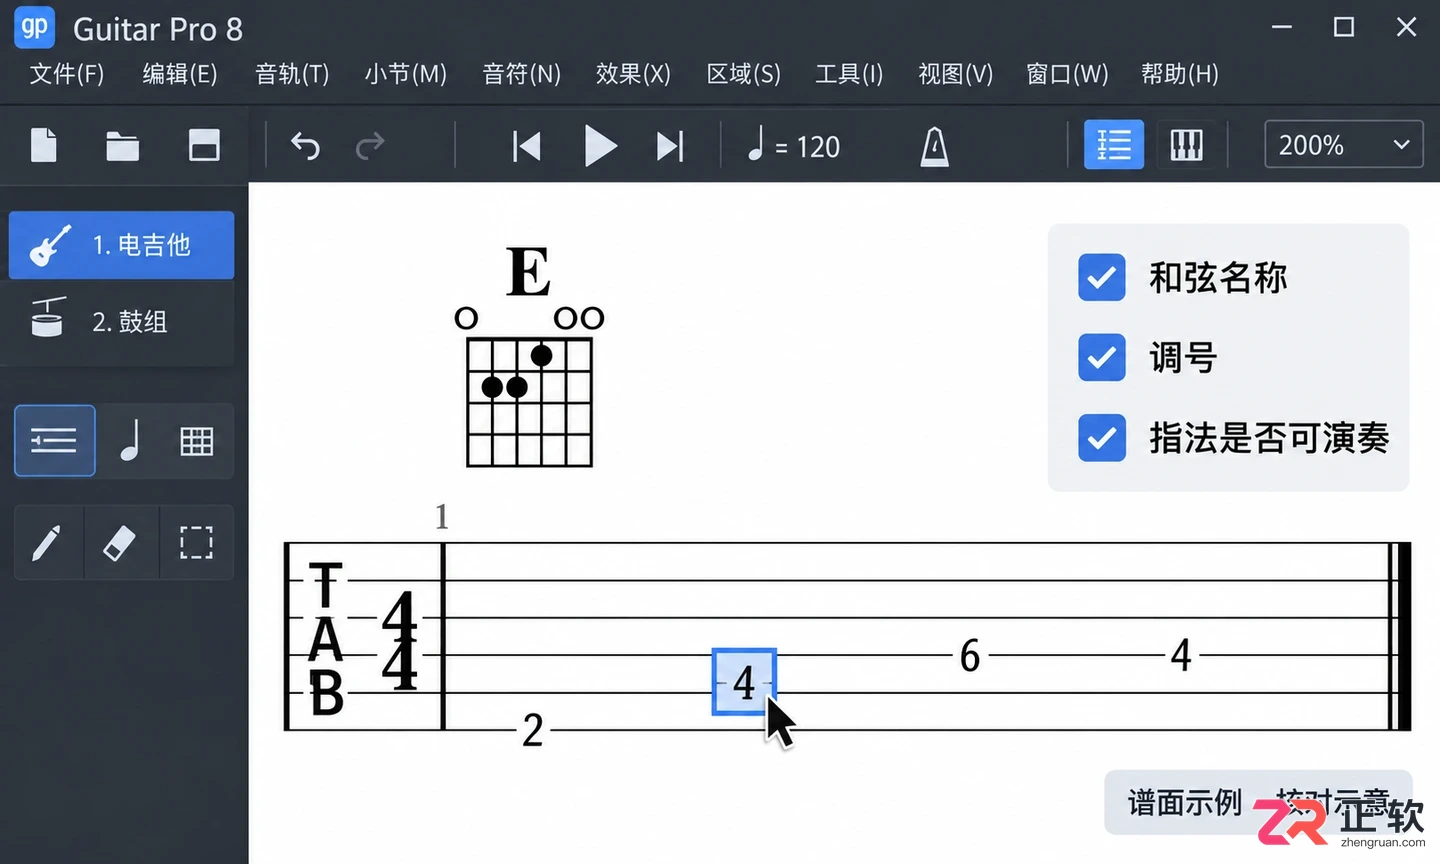This screenshot has width=1440, height=864.
Task: Click the 4/4 time signature
Action: (400, 640)
